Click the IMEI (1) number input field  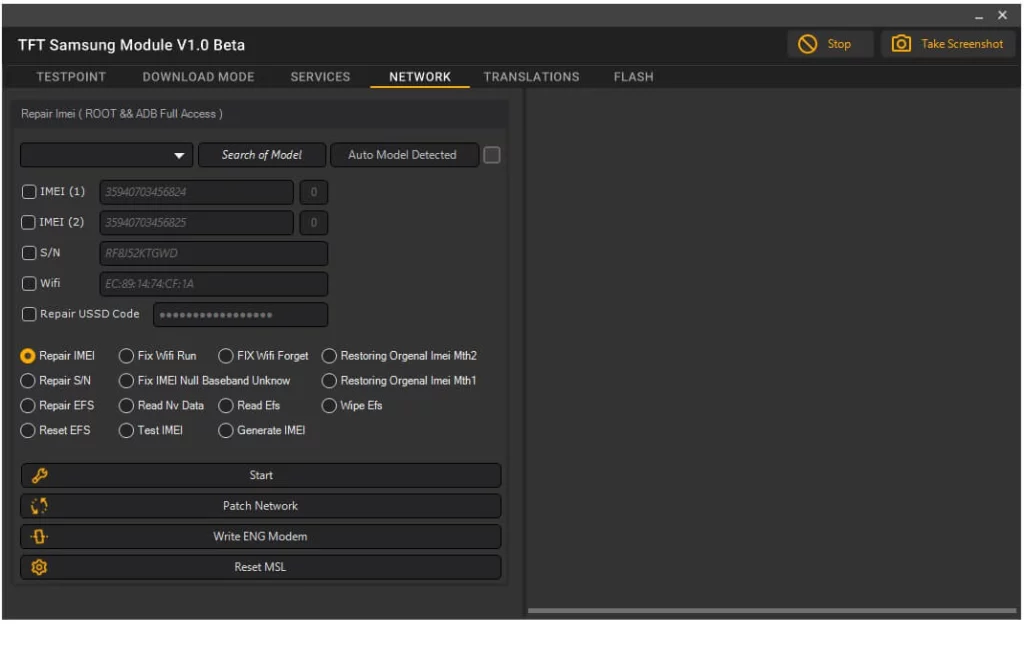tap(197, 192)
